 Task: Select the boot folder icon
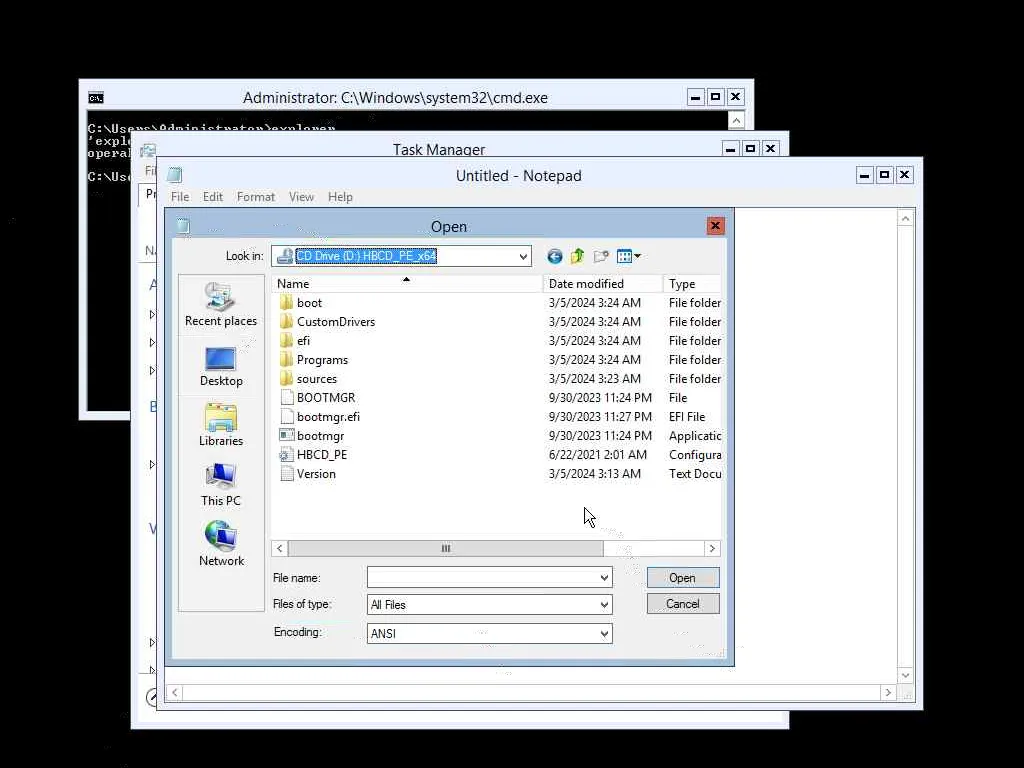click(x=286, y=302)
